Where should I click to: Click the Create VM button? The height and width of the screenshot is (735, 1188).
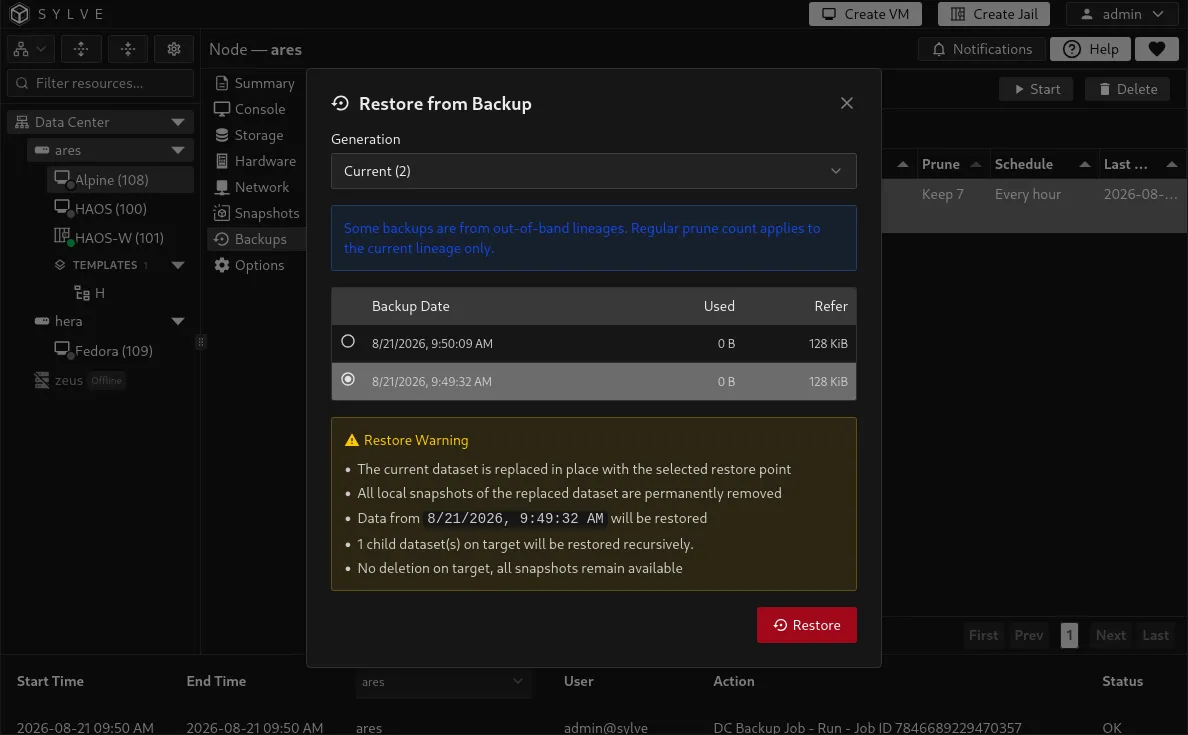point(865,14)
